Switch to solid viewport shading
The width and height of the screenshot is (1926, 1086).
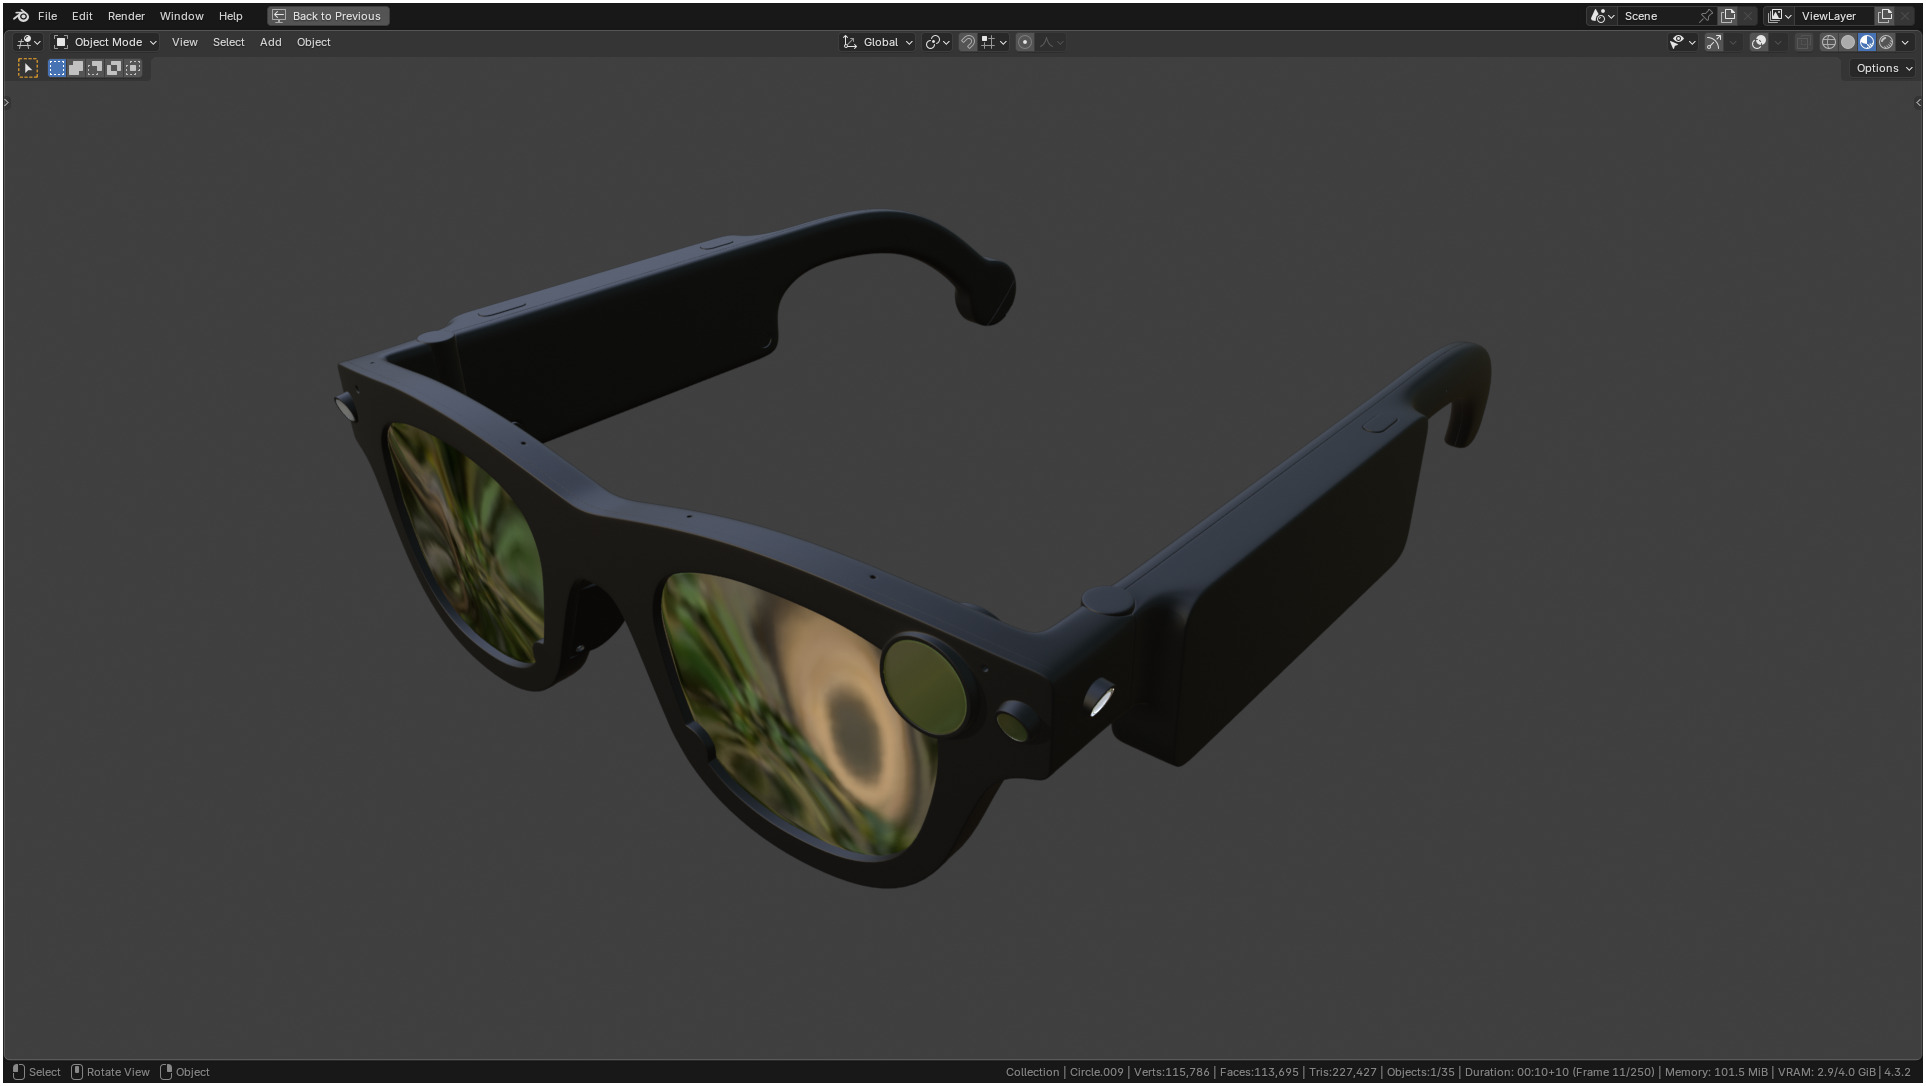[1848, 42]
